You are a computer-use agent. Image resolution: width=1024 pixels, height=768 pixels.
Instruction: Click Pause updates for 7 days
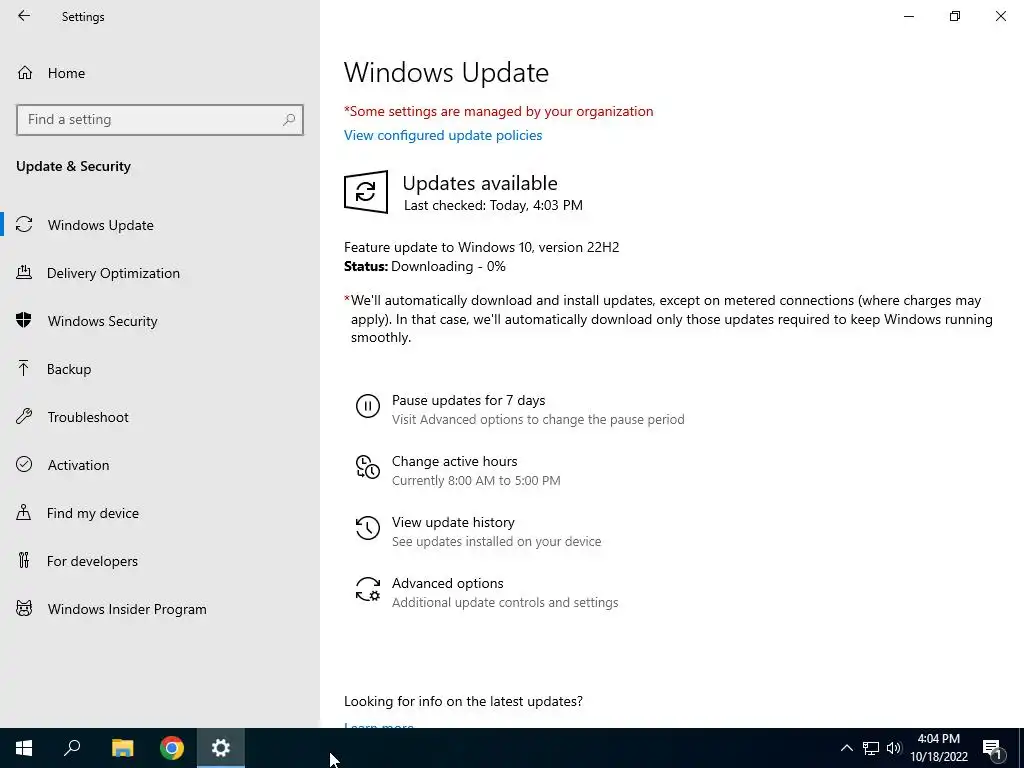coord(468,400)
